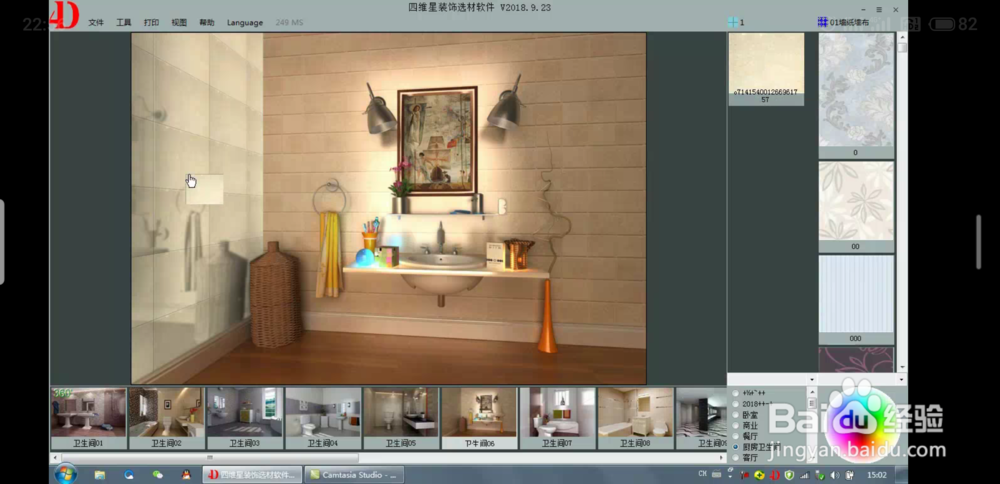Open scene thumbnail 卫生间03
The width and height of the screenshot is (1000, 484).
[x=245, y=418]
